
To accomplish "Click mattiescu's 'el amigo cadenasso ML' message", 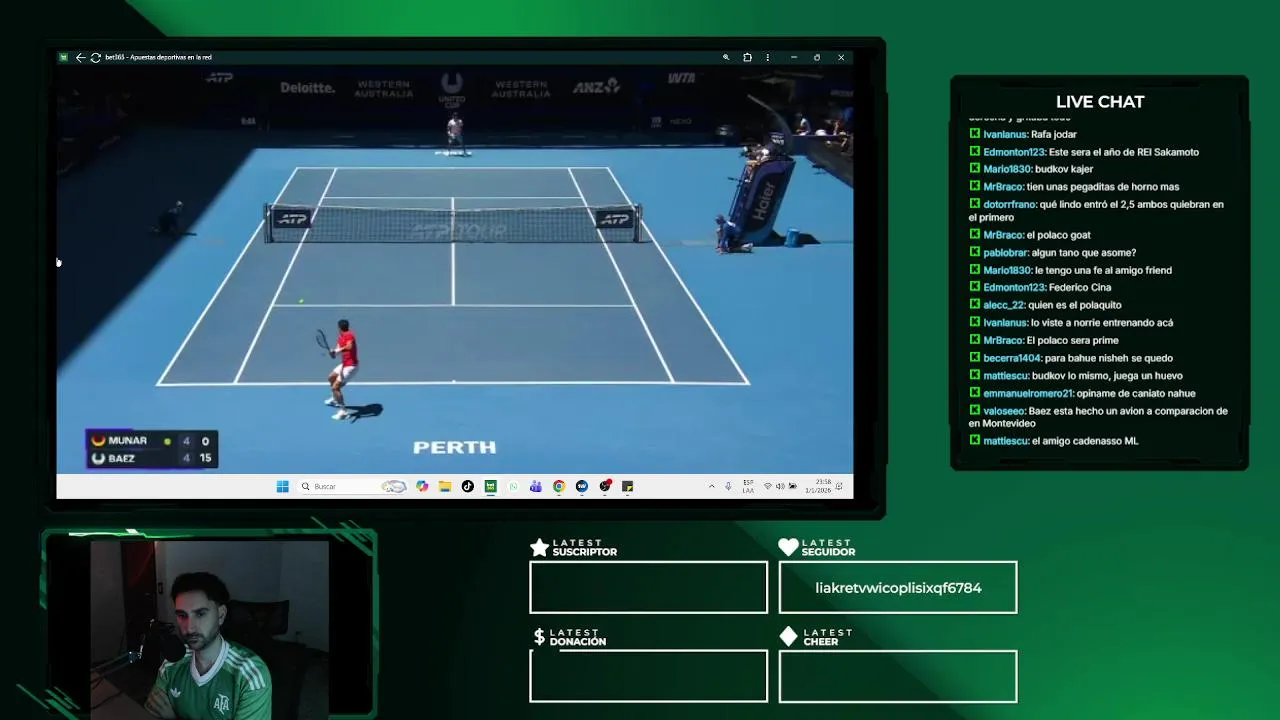I will pyautogui.click(x=1085, y=441).
